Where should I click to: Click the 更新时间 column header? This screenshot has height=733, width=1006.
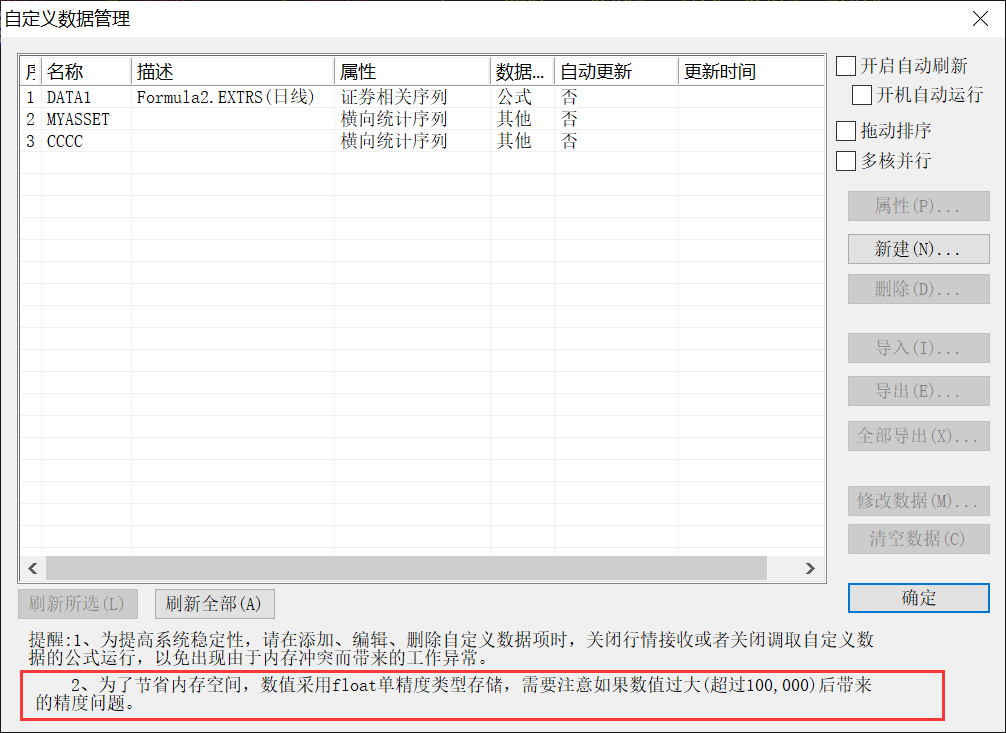[x=751, y=71]
